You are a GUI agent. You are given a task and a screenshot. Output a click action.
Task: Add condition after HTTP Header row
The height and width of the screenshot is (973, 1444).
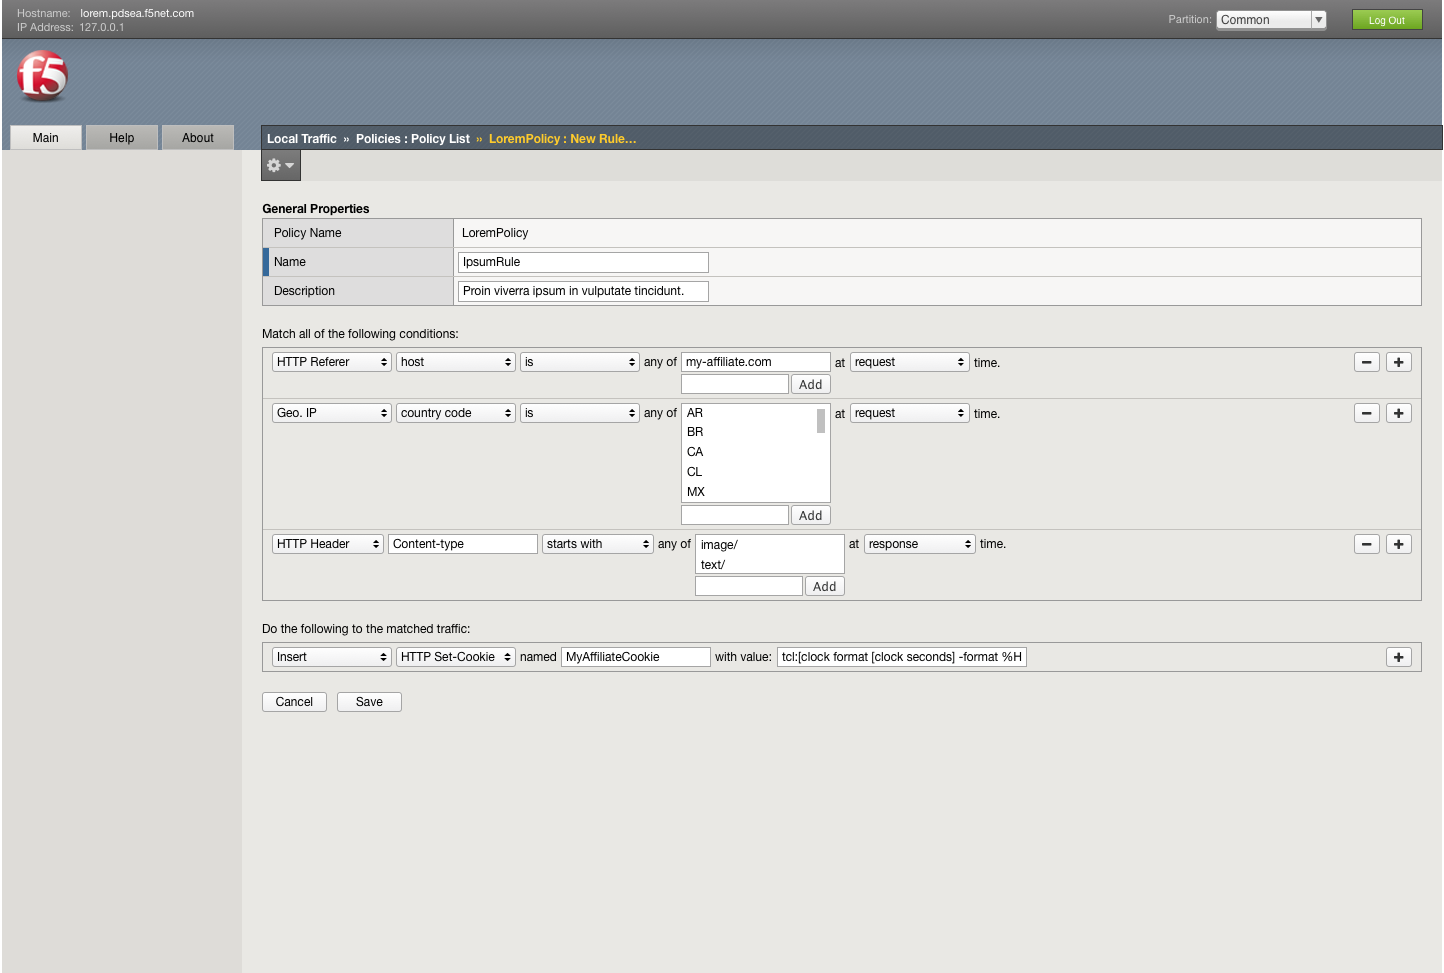coord(1399,544)
